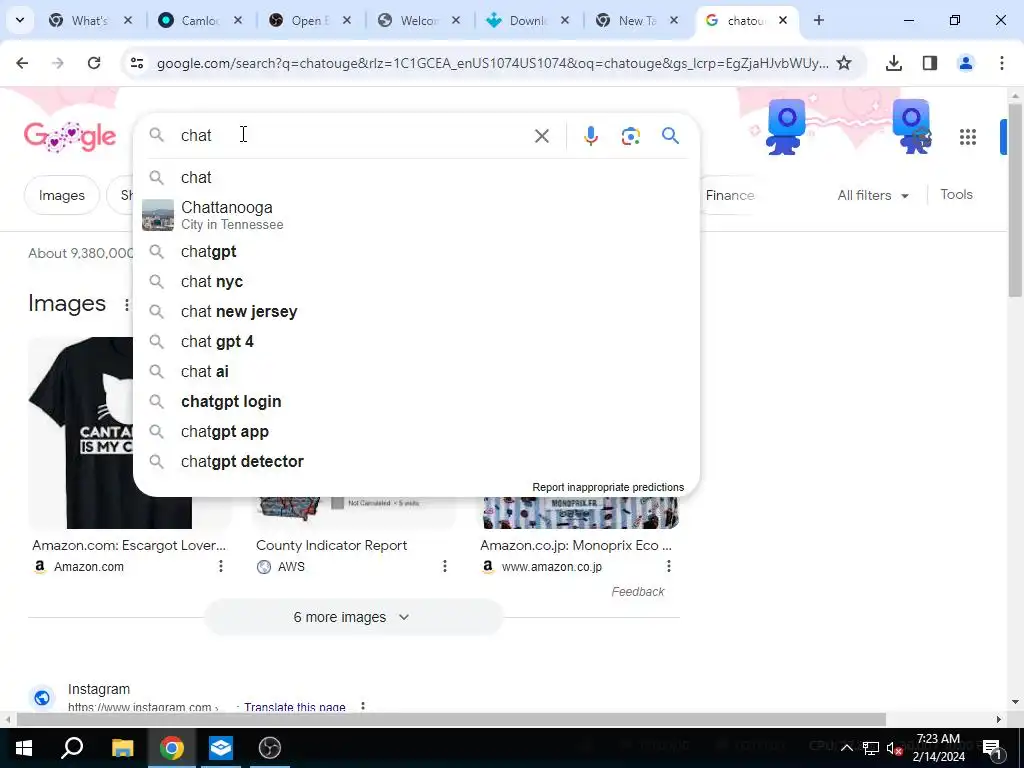Open more options for Amazon.com image result
Viewport: 1024px width, 768px height.
point(221,566)
